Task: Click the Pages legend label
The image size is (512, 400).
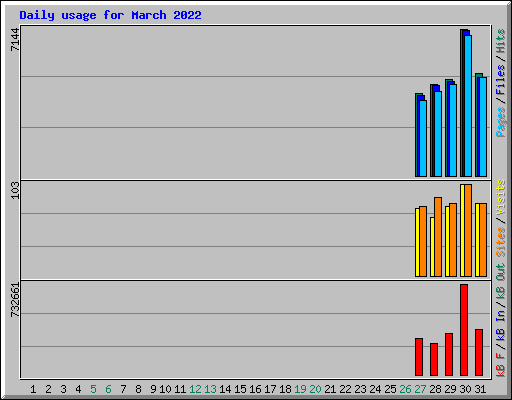Action: pos(500,122)
